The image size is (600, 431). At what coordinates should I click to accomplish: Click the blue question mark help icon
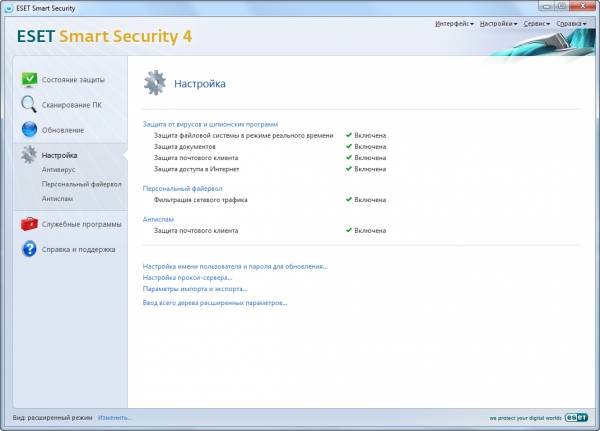pyautogui.click(x=29, y=249)
